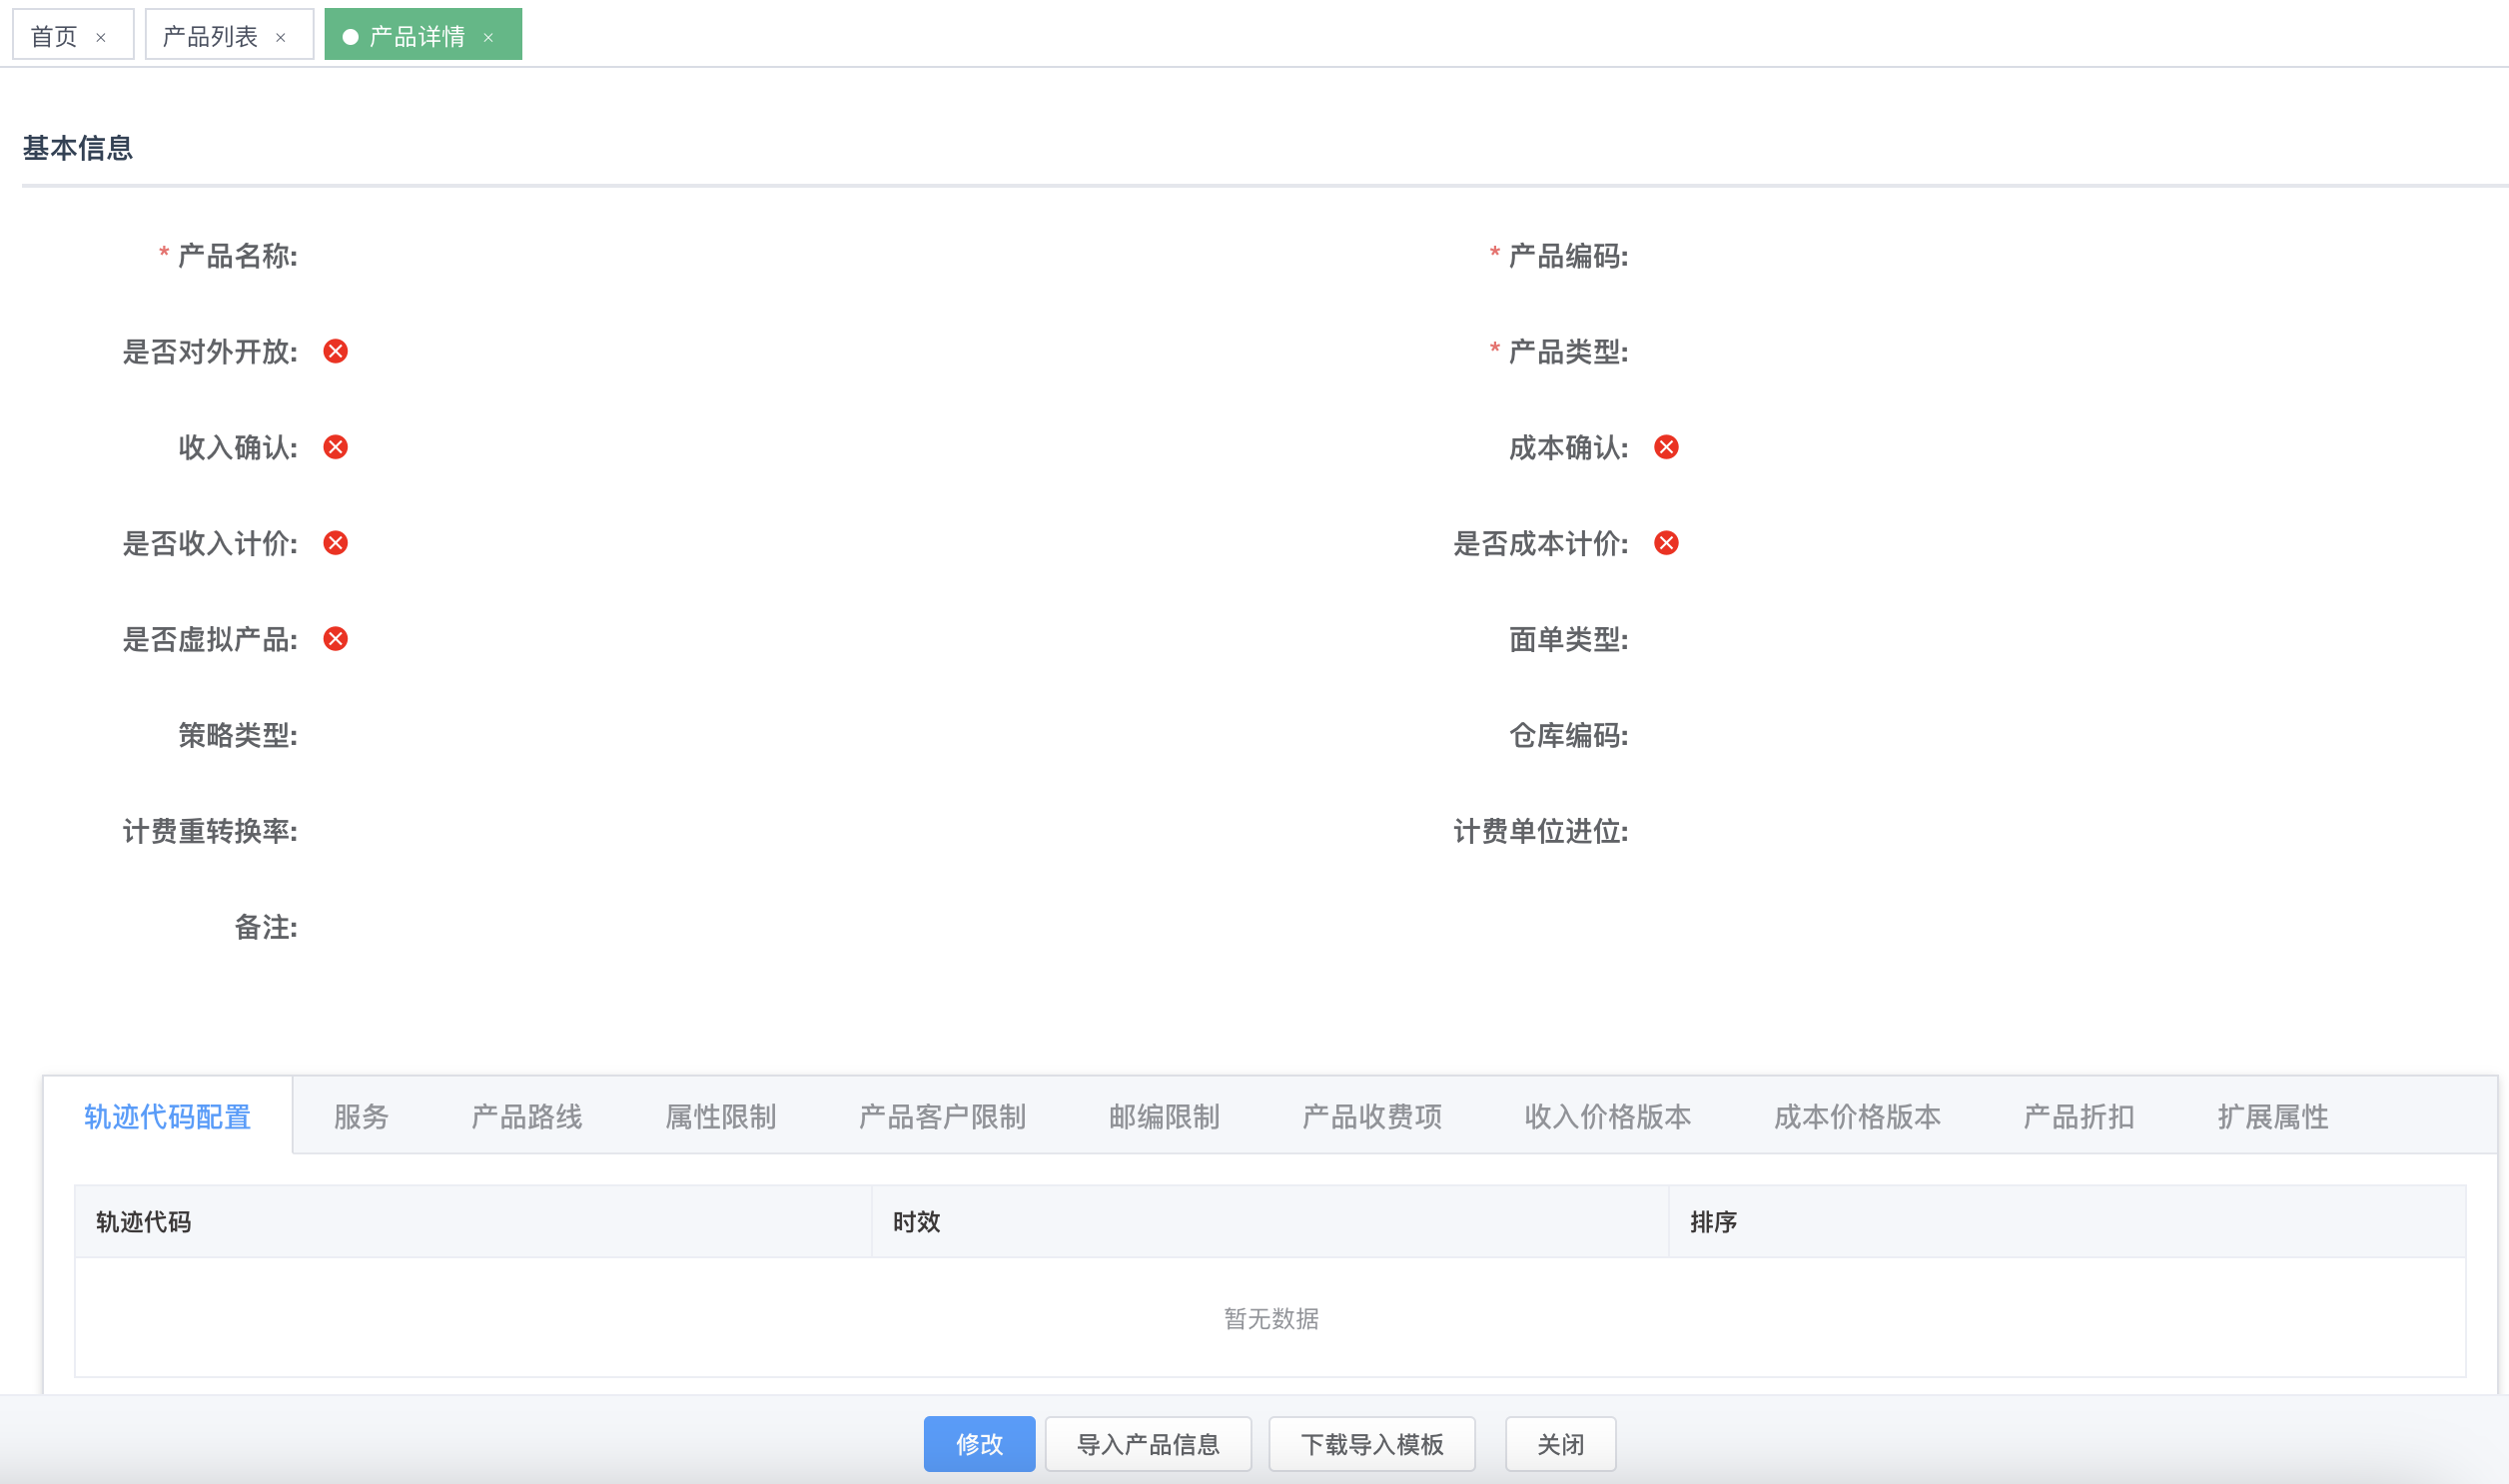This screenshot has width=2509, height=1484.
Task: Open the 属性限制 tab
Action: pos(721,1117)
